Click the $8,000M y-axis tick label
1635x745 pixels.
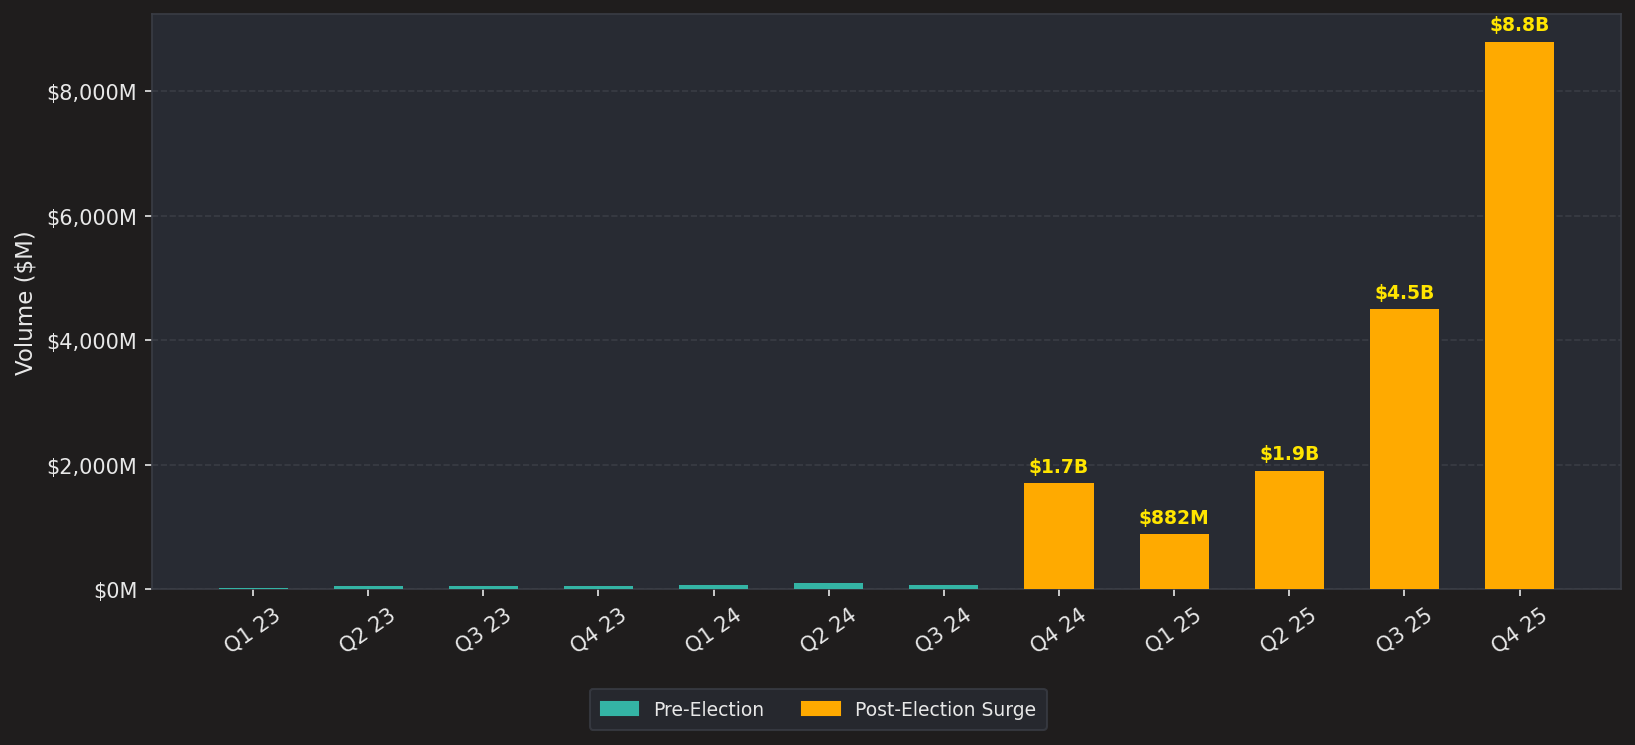tap(92, 92)
